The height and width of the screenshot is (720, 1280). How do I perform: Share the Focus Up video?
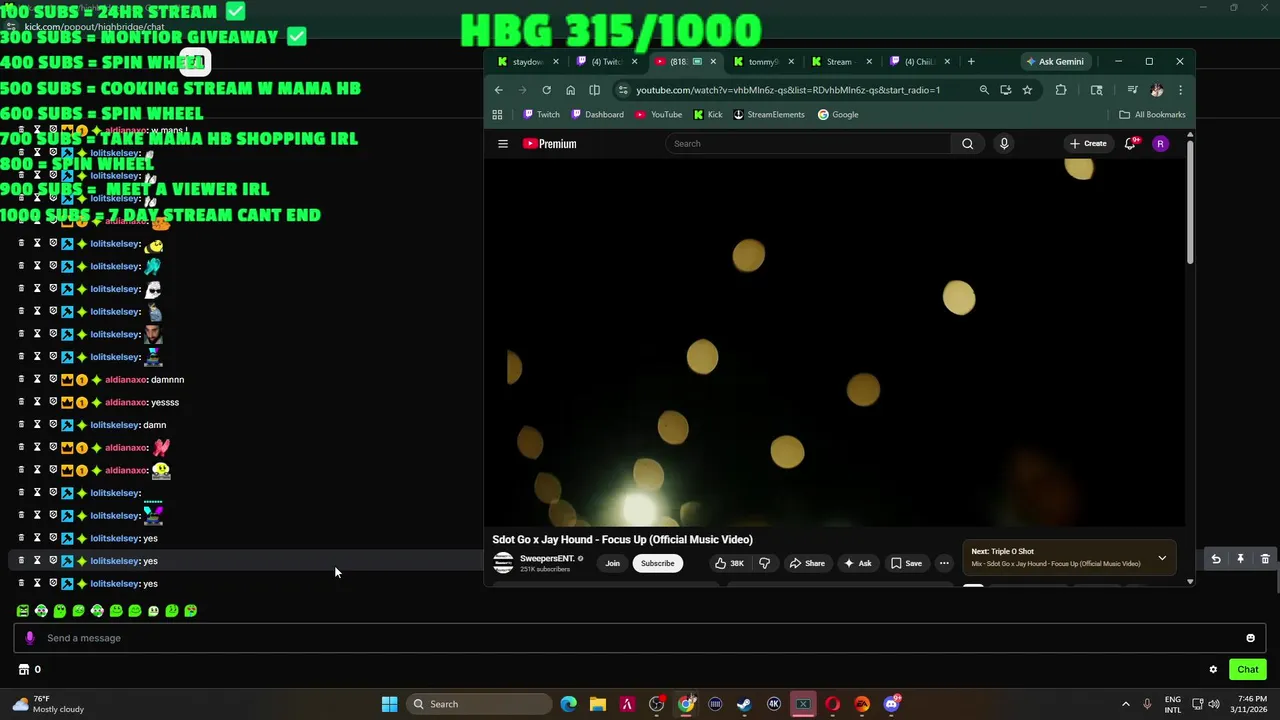coord(807,563)
